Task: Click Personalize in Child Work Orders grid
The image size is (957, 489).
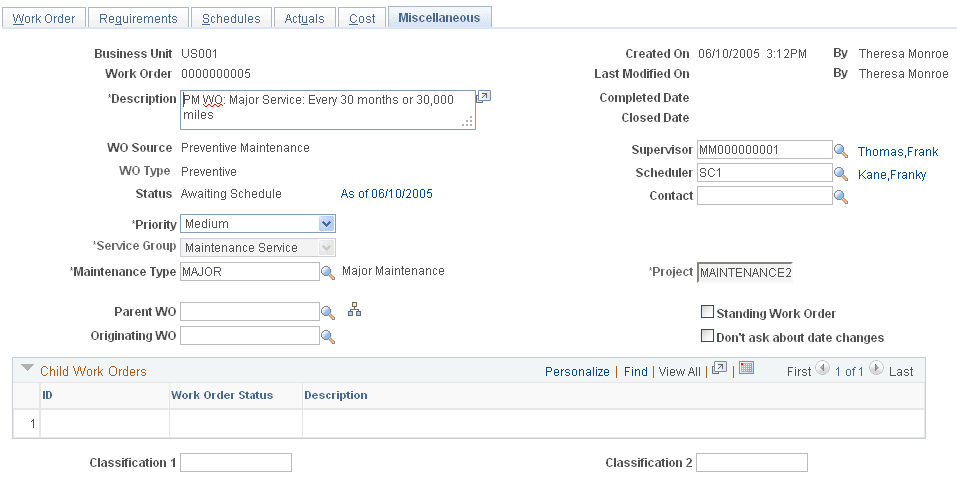Action: (x=577, y=371)
